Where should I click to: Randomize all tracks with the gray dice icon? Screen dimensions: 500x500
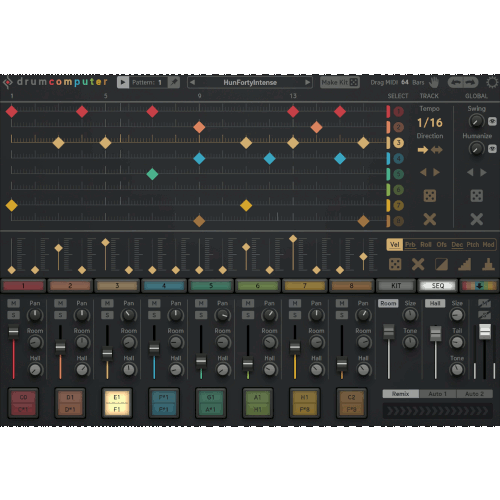point(477,196)
